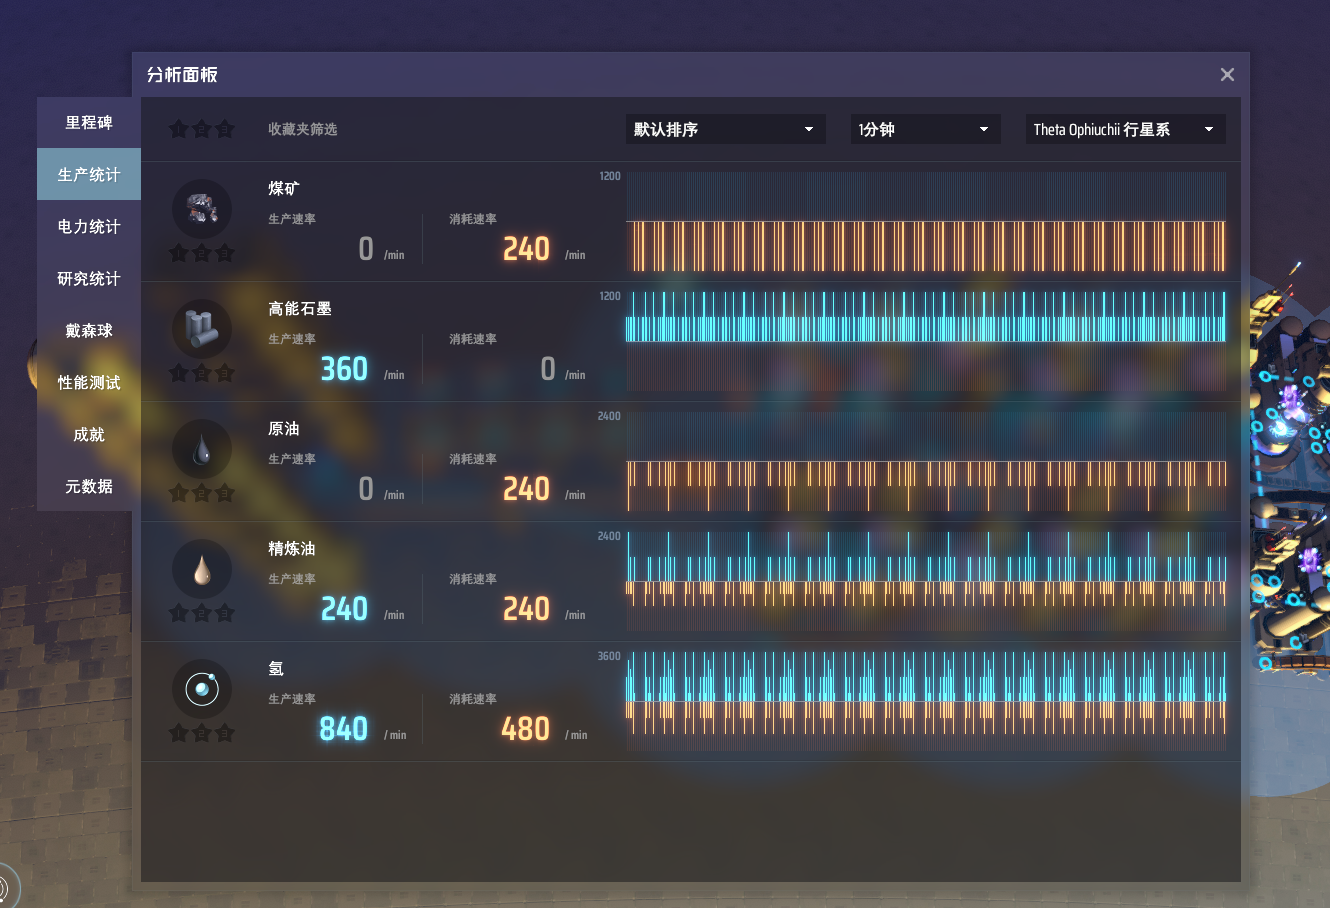
Task: Select the 煤矿 coal ore item icon
Action: point(202,208)
